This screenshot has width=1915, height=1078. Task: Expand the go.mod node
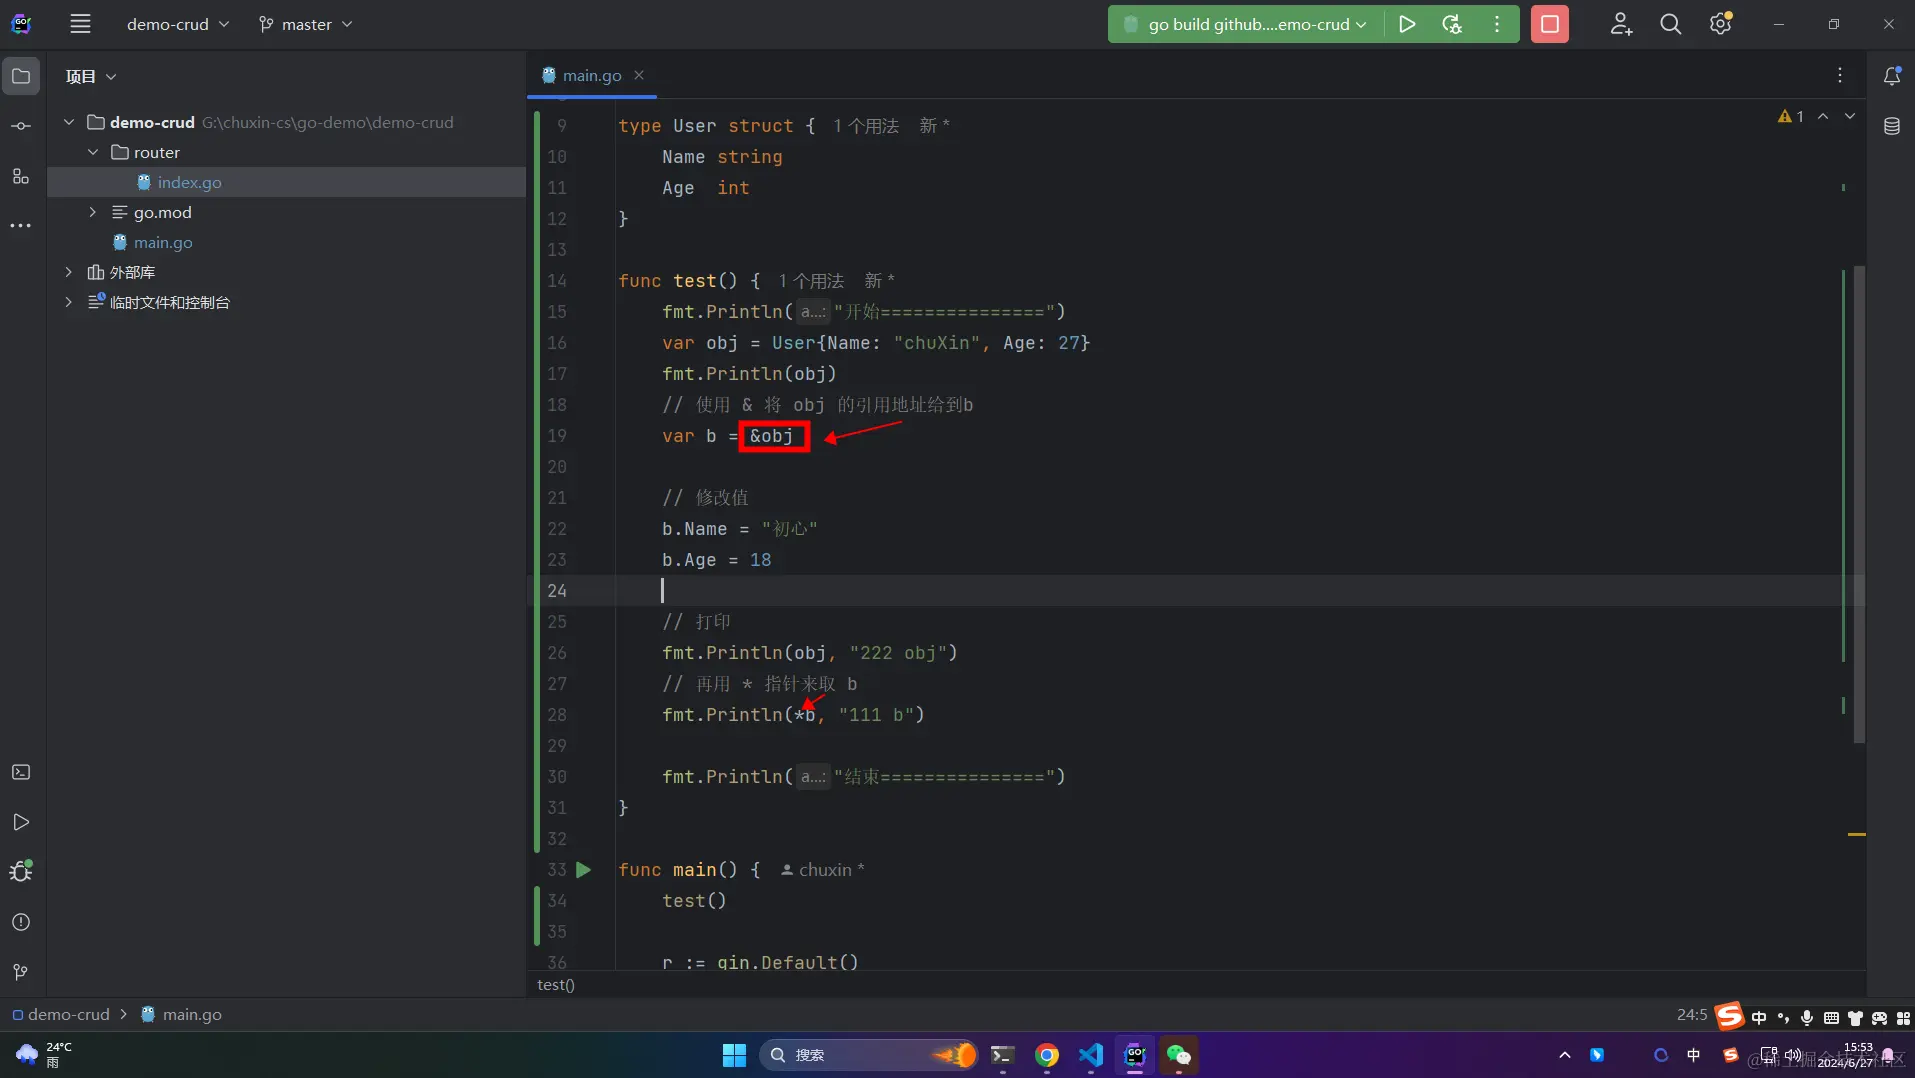93,212
